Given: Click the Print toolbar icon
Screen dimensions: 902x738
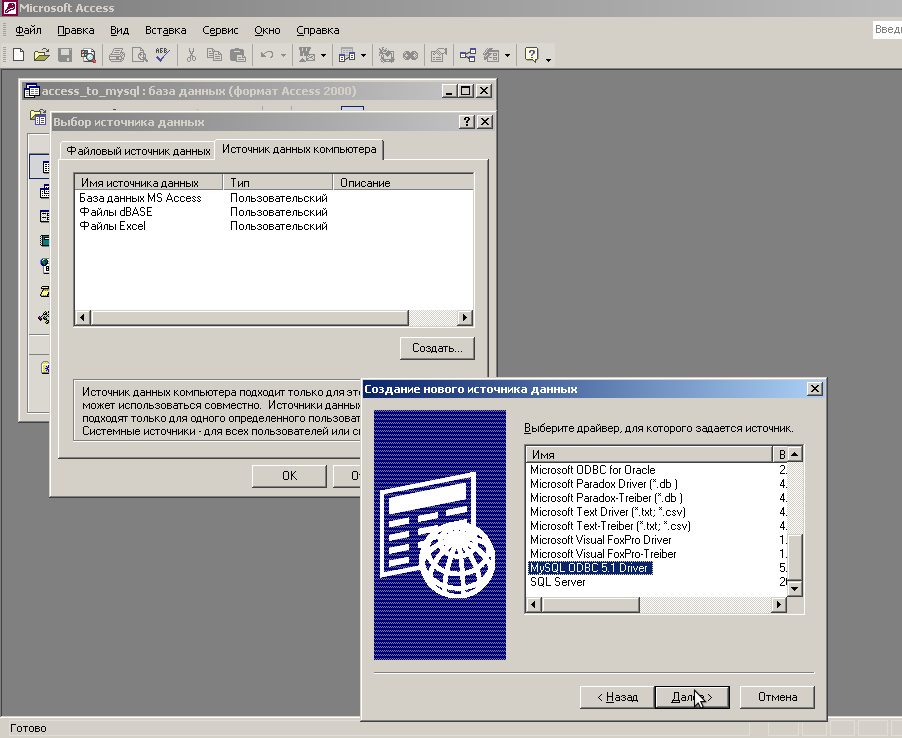Looking at the screenshot, I should coord(117,55).
